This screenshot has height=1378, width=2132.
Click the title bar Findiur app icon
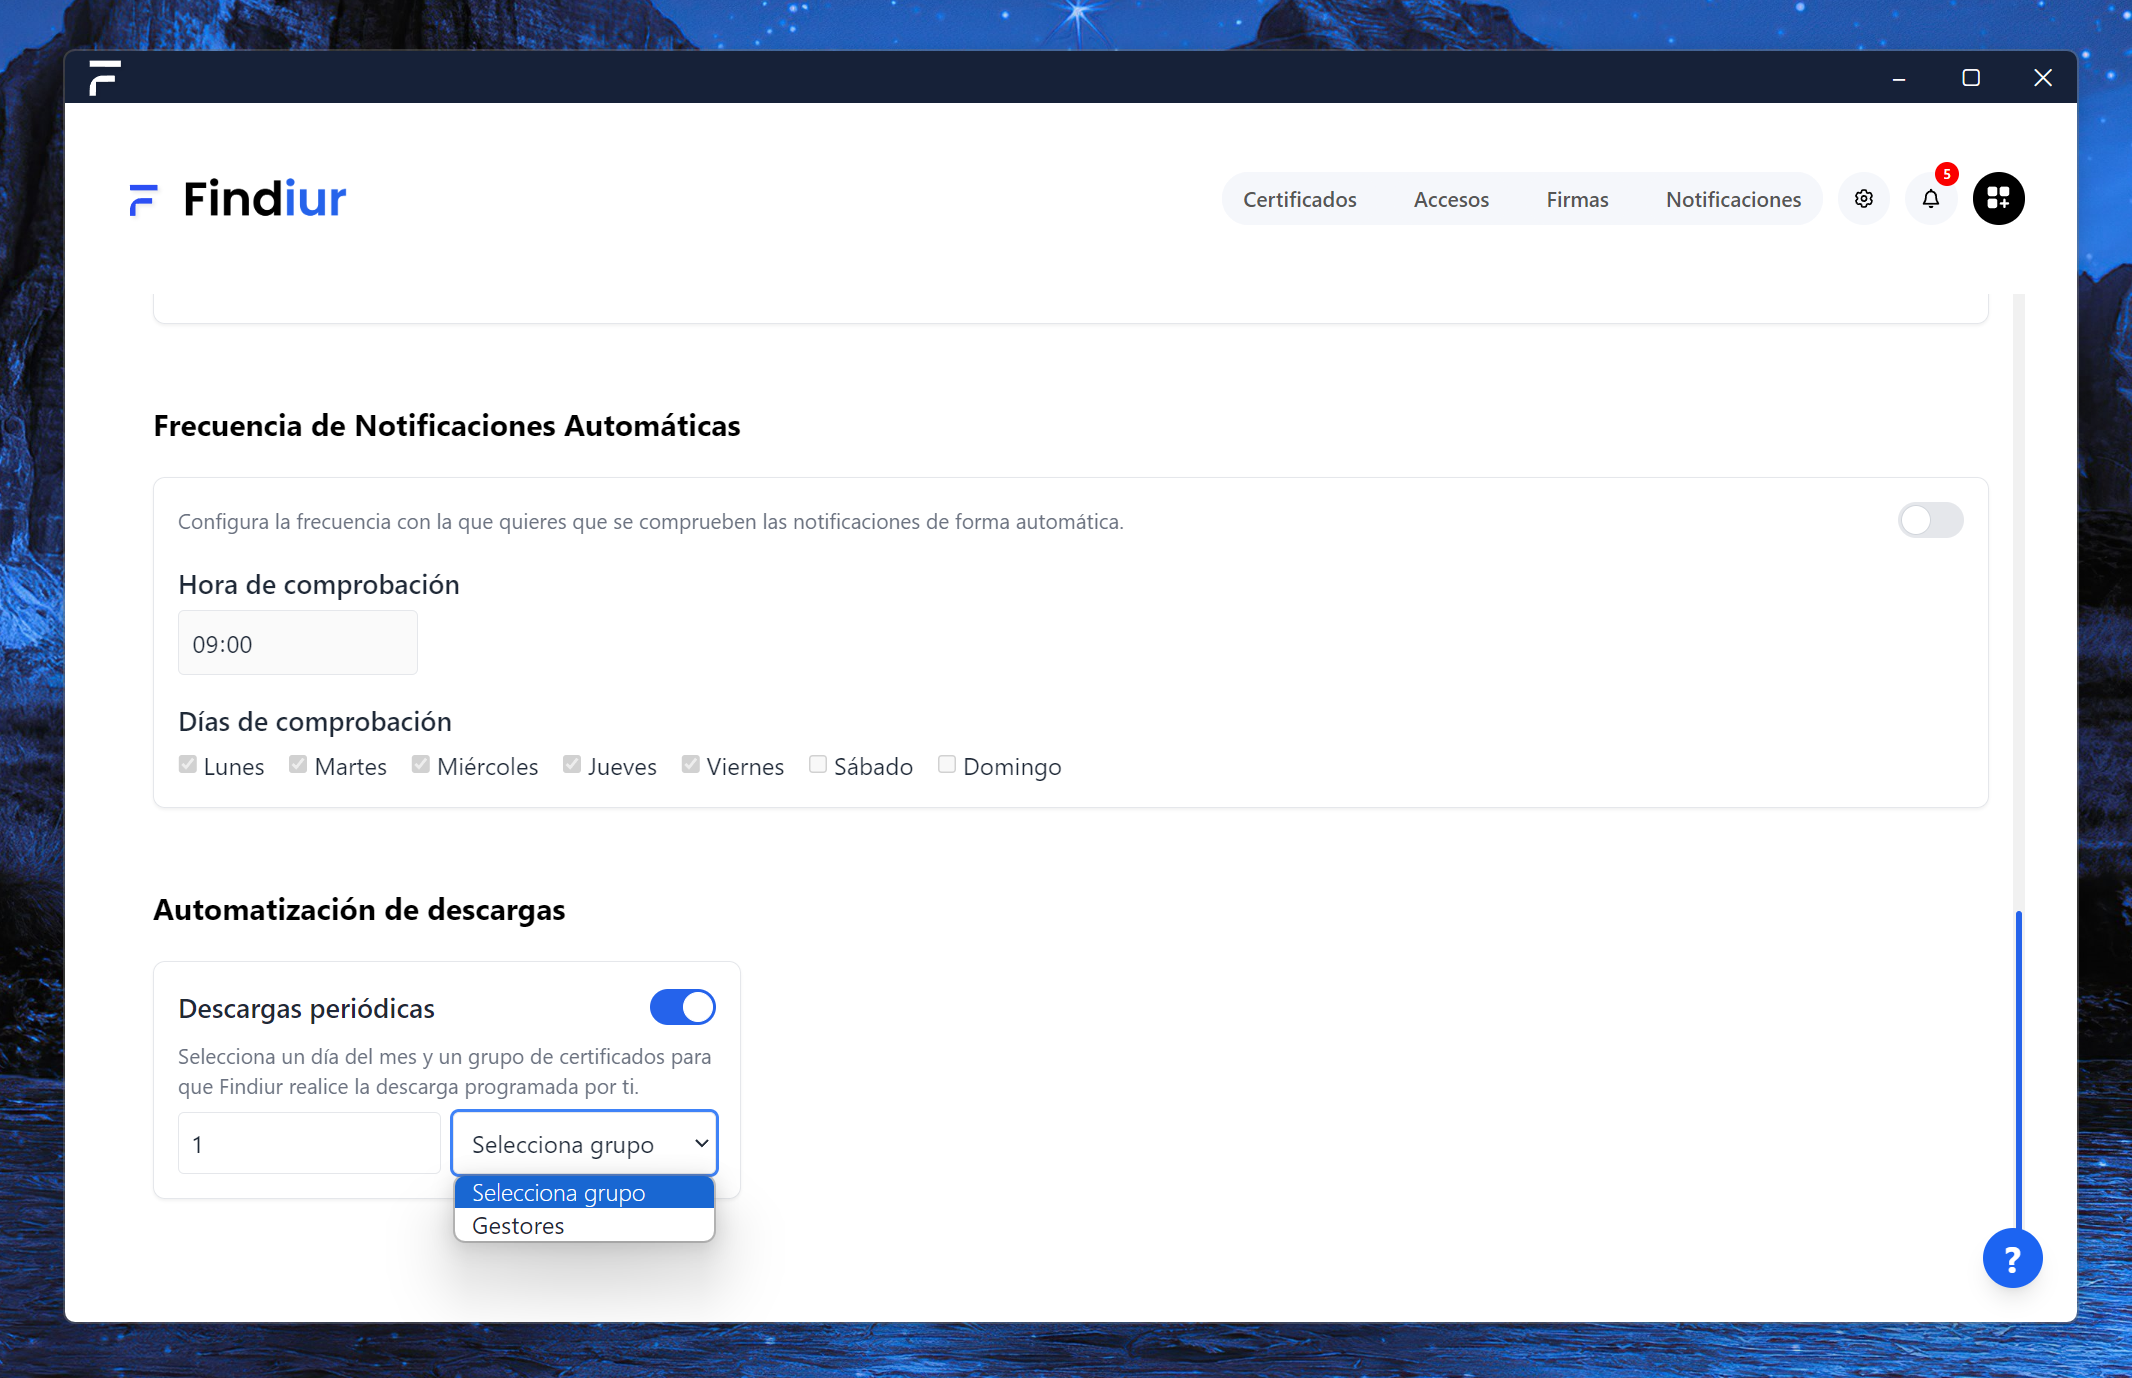[104, 77]
